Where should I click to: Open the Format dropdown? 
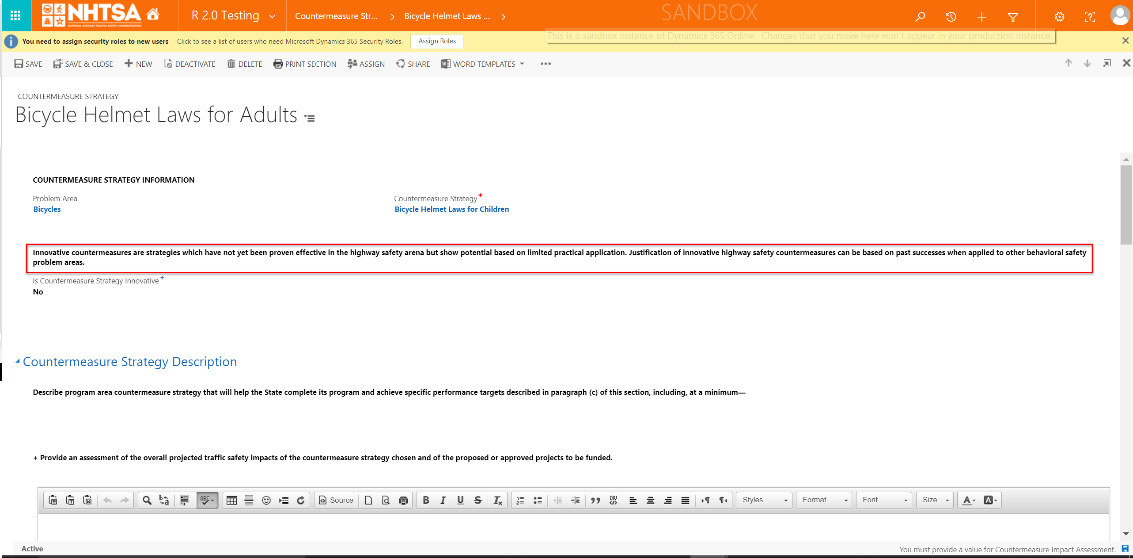coord(824,500)
